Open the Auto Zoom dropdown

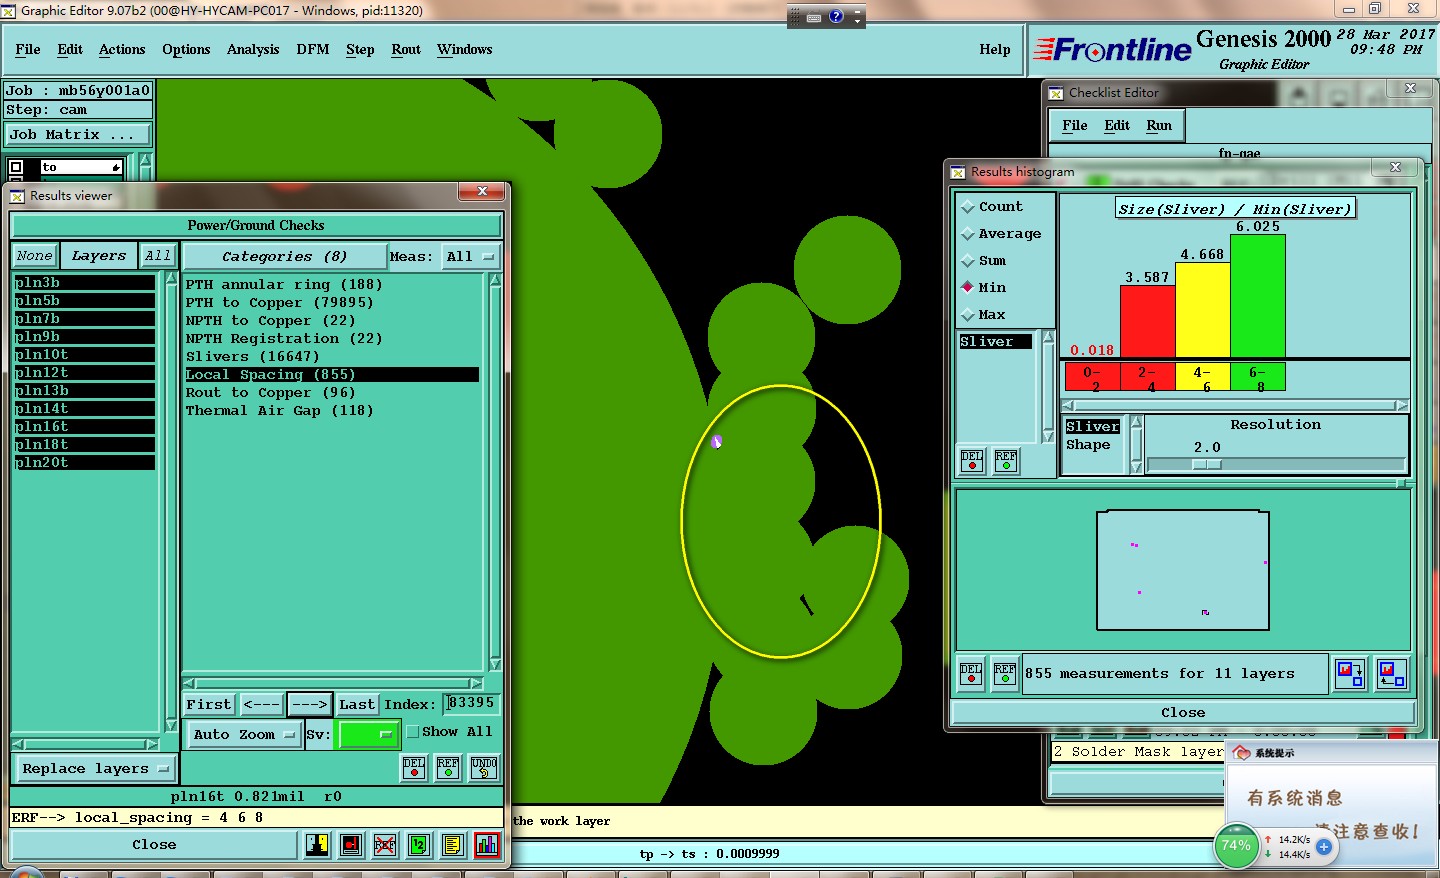[244, 735]
